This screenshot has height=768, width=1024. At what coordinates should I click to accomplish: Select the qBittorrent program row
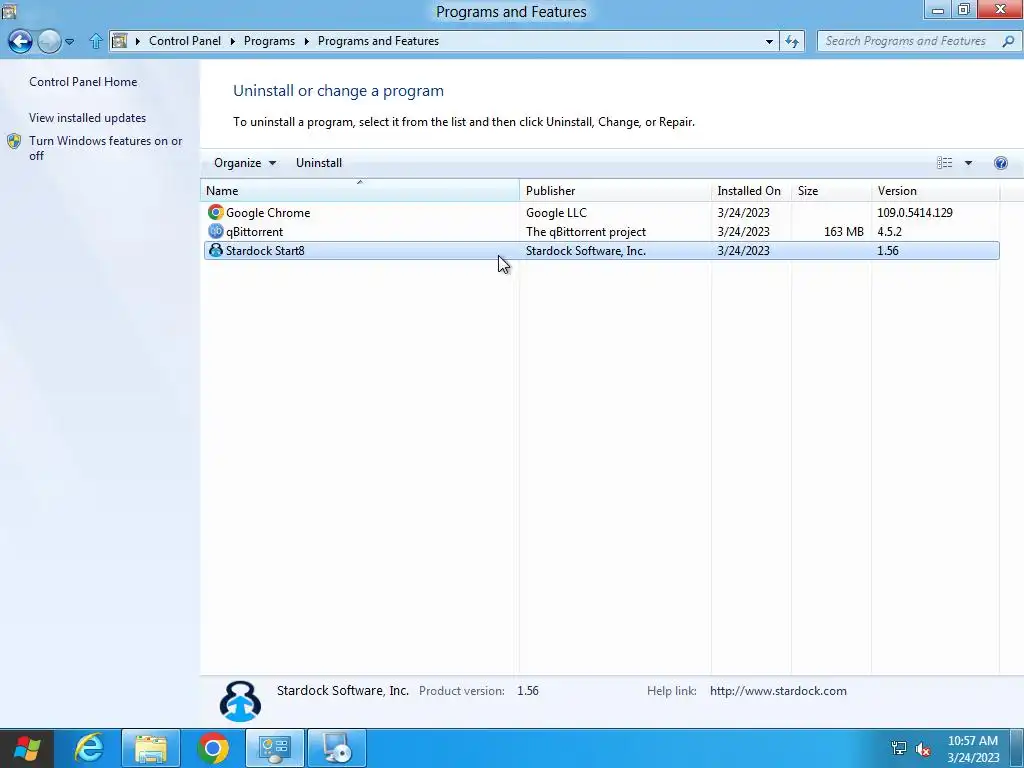tap(601, 232)
